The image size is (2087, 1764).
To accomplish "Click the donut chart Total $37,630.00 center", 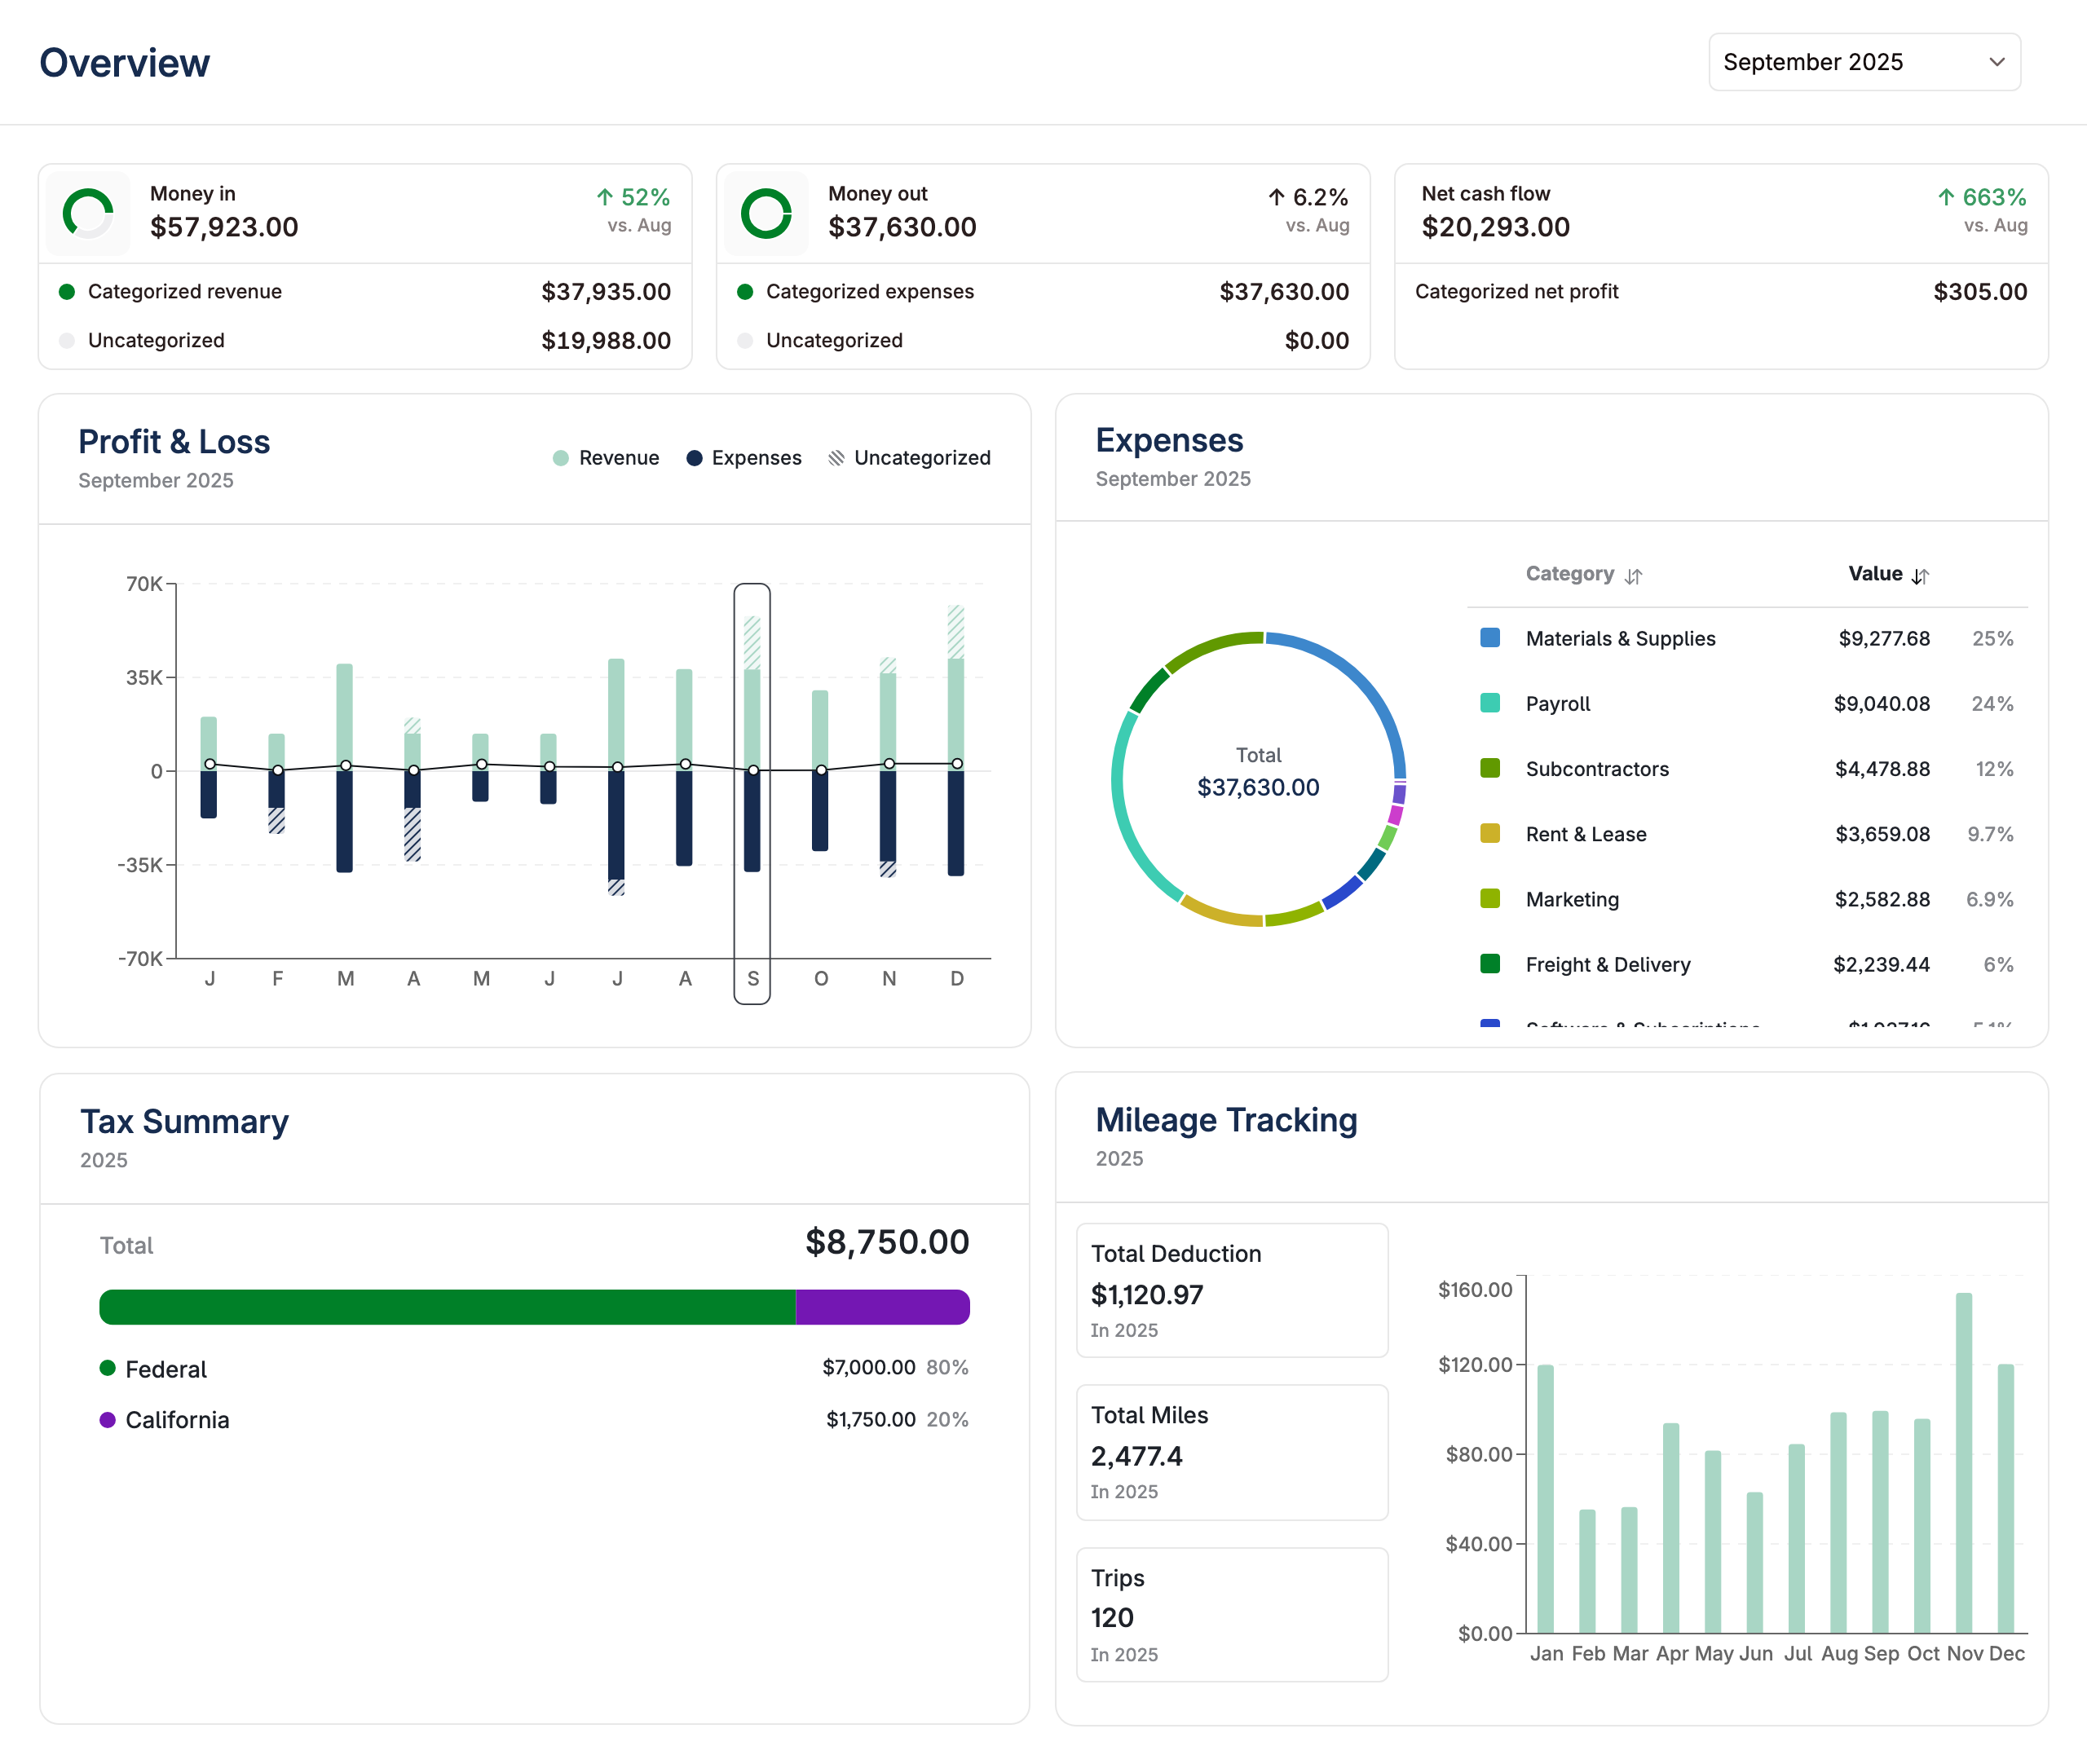I will tap(1258, 773).
